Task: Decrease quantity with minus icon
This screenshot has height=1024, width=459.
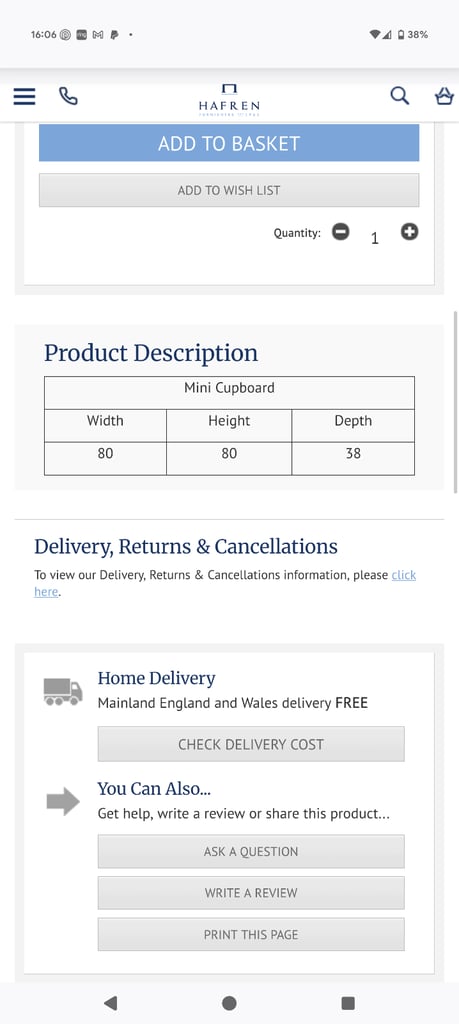Action: pyautogui.click(x=340, y=231)
